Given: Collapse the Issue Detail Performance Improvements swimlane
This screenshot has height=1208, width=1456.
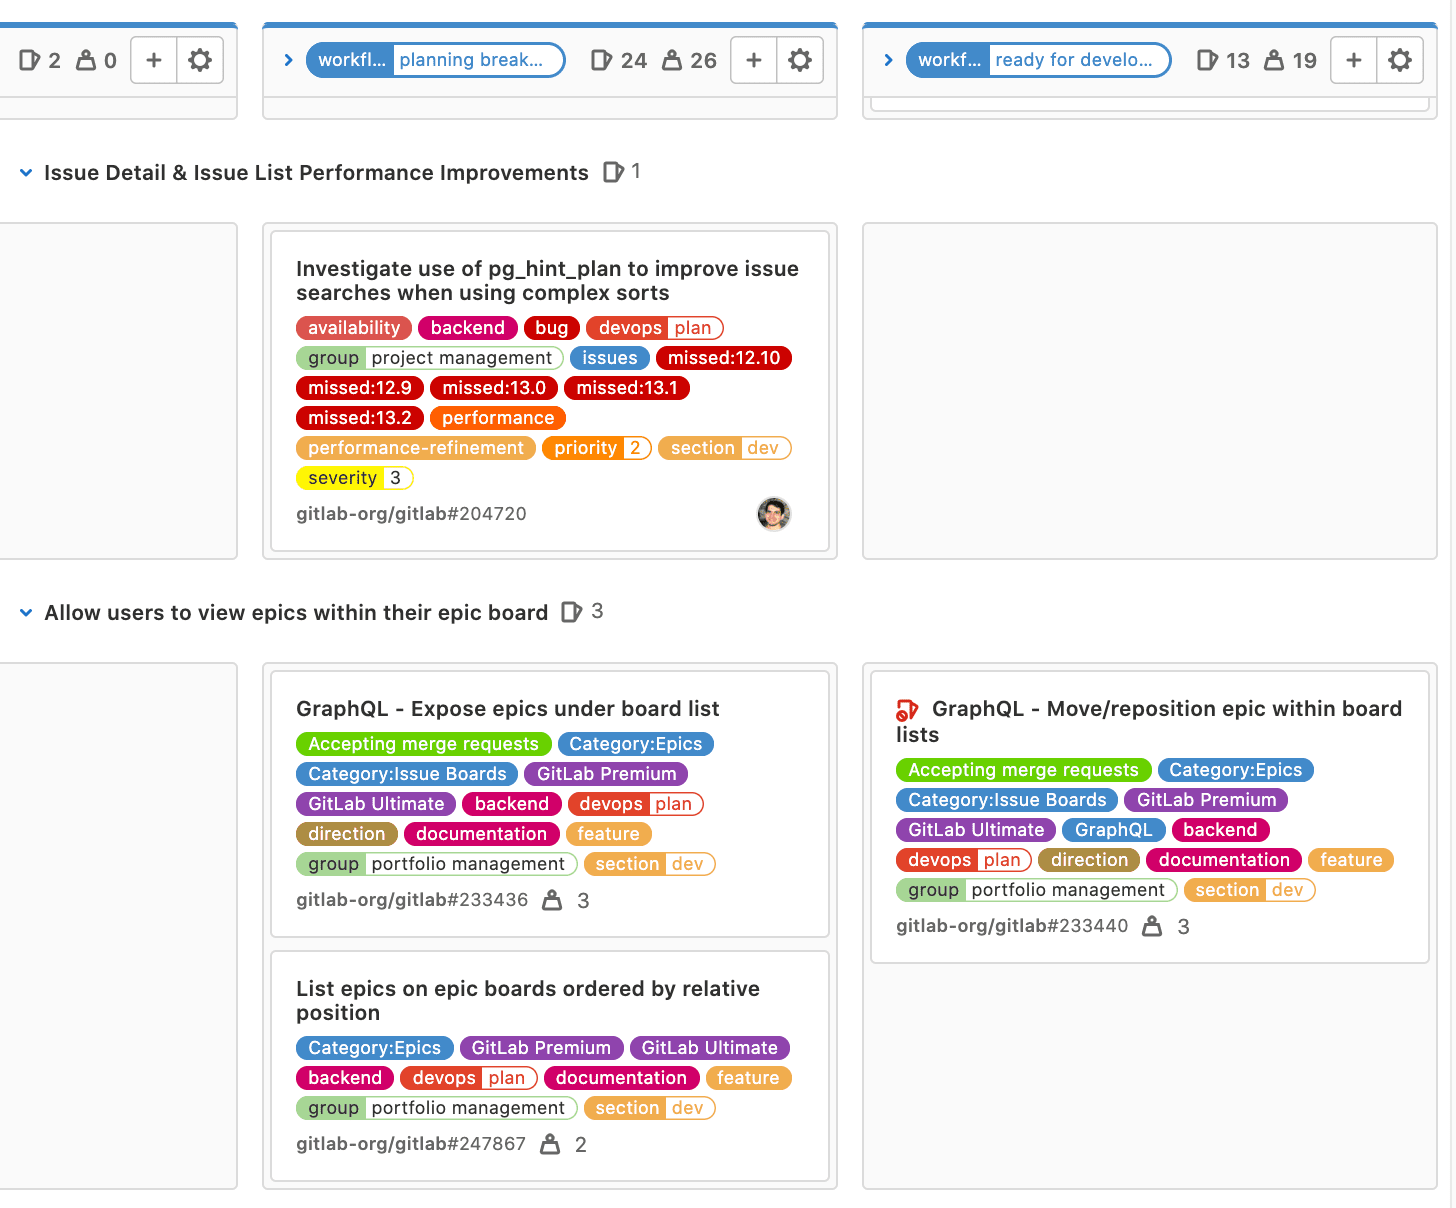Looking at the screenshot, I should (x=24, y=171).
